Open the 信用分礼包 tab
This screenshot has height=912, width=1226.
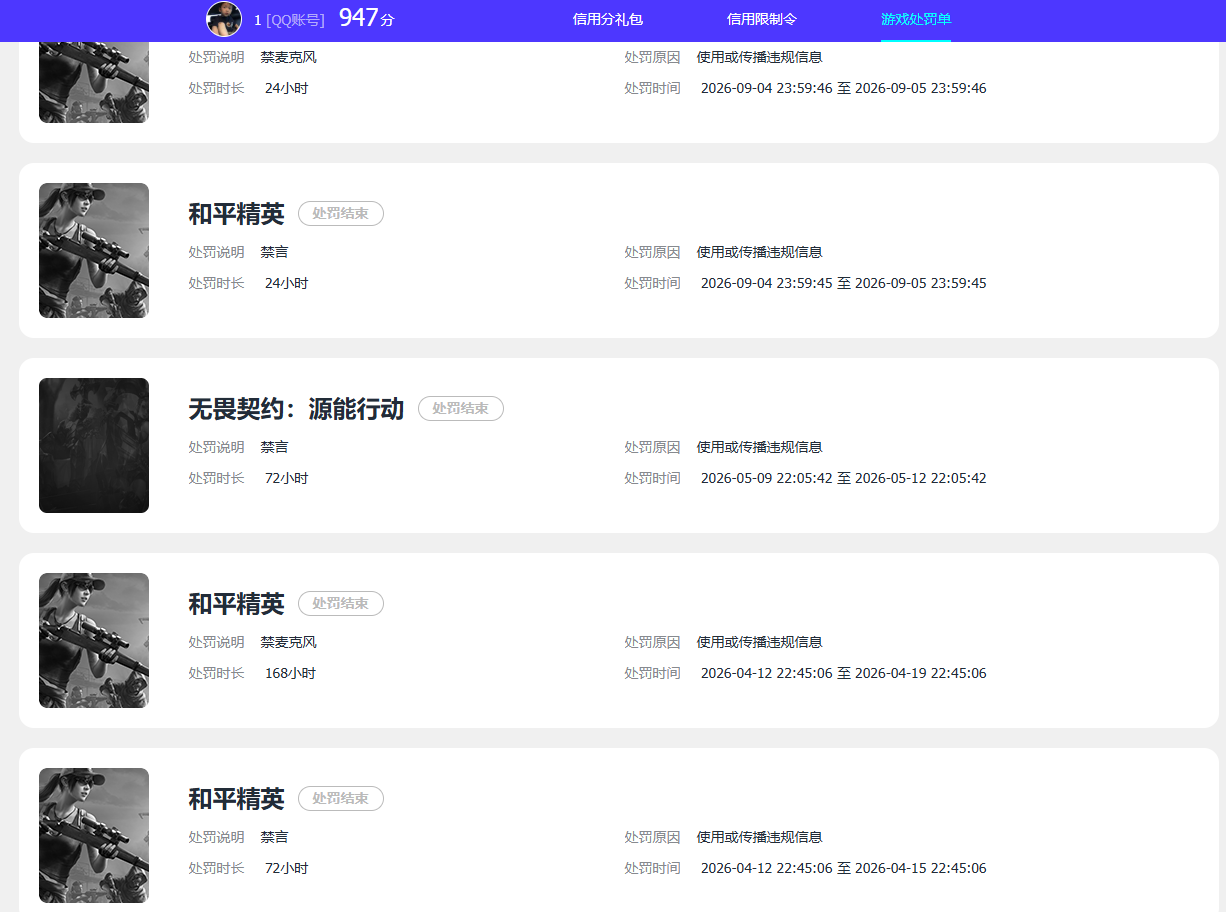point(607,19)
